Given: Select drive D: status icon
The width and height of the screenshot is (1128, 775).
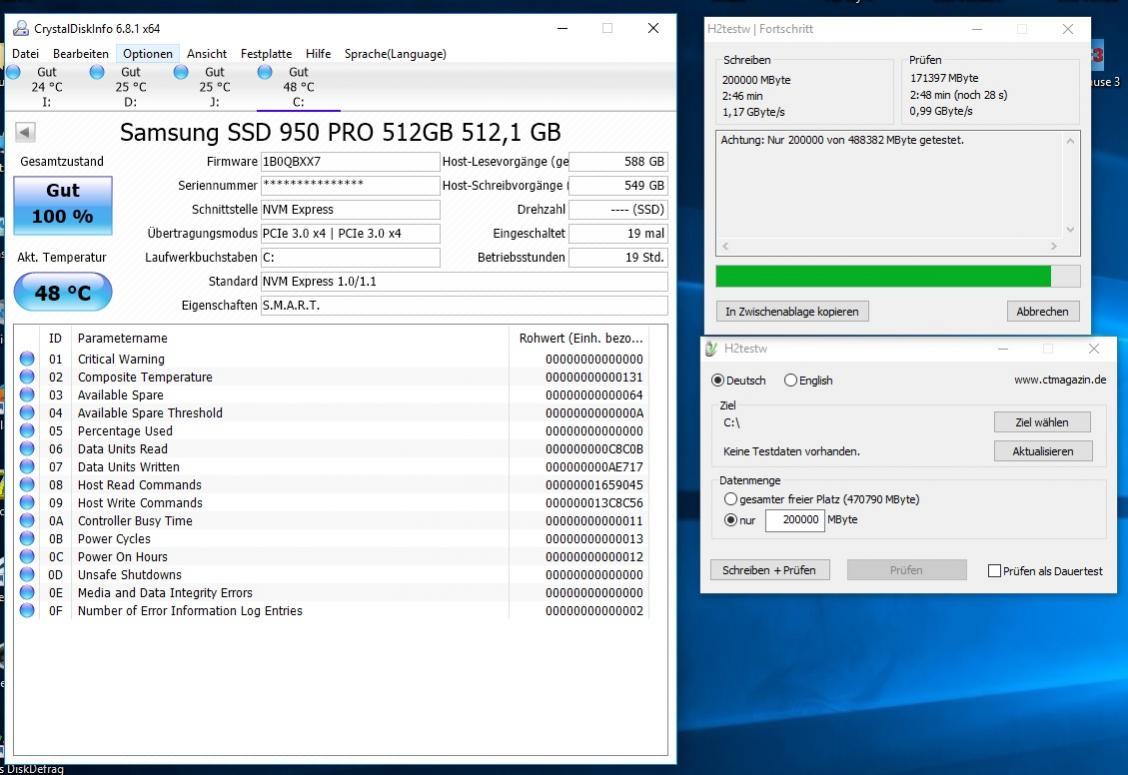Looking at the screenshot, I should [97, 72].
